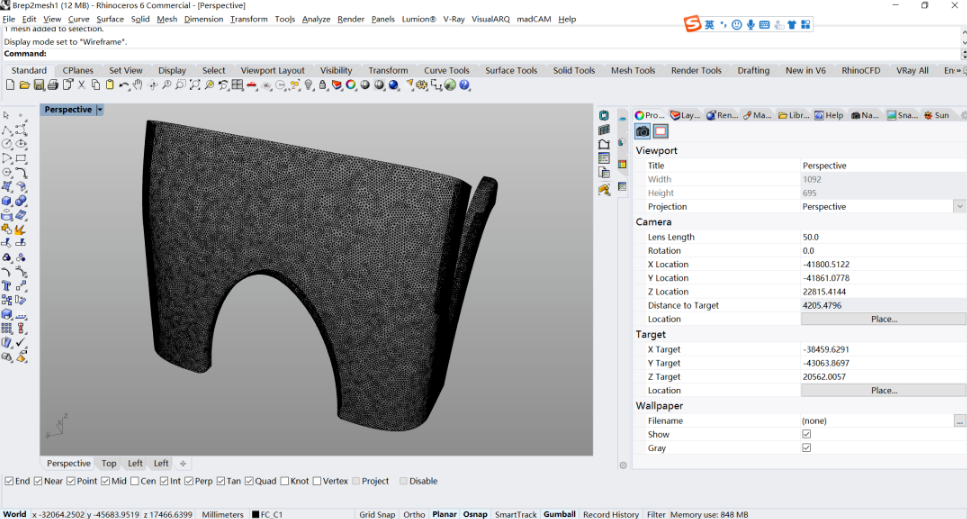
Task: Click the New file icon
Action: [10, 85]
